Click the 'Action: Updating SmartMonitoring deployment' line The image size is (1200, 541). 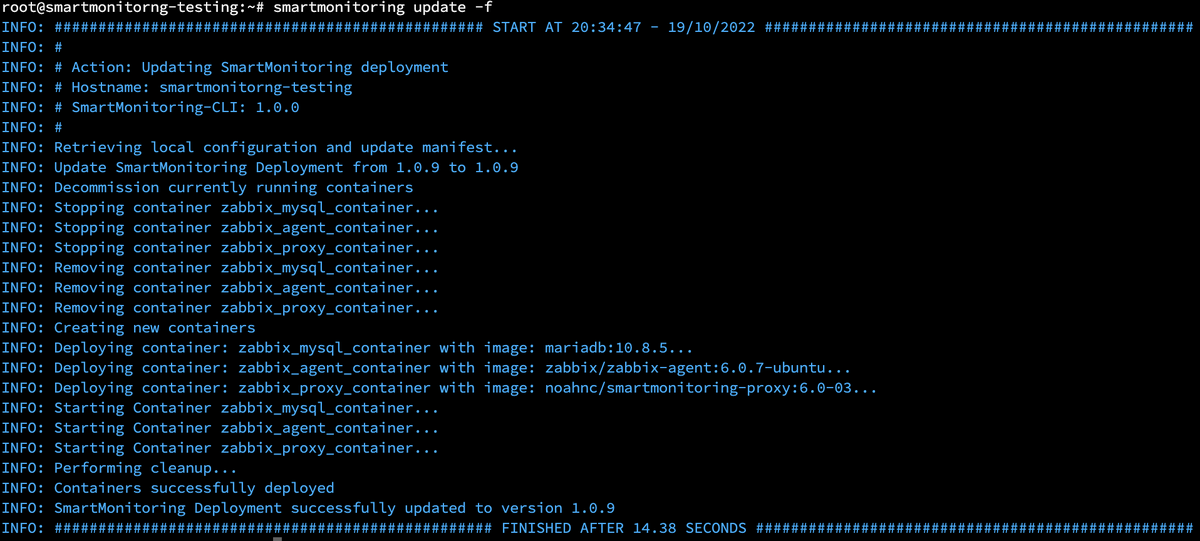click(251, 67)
